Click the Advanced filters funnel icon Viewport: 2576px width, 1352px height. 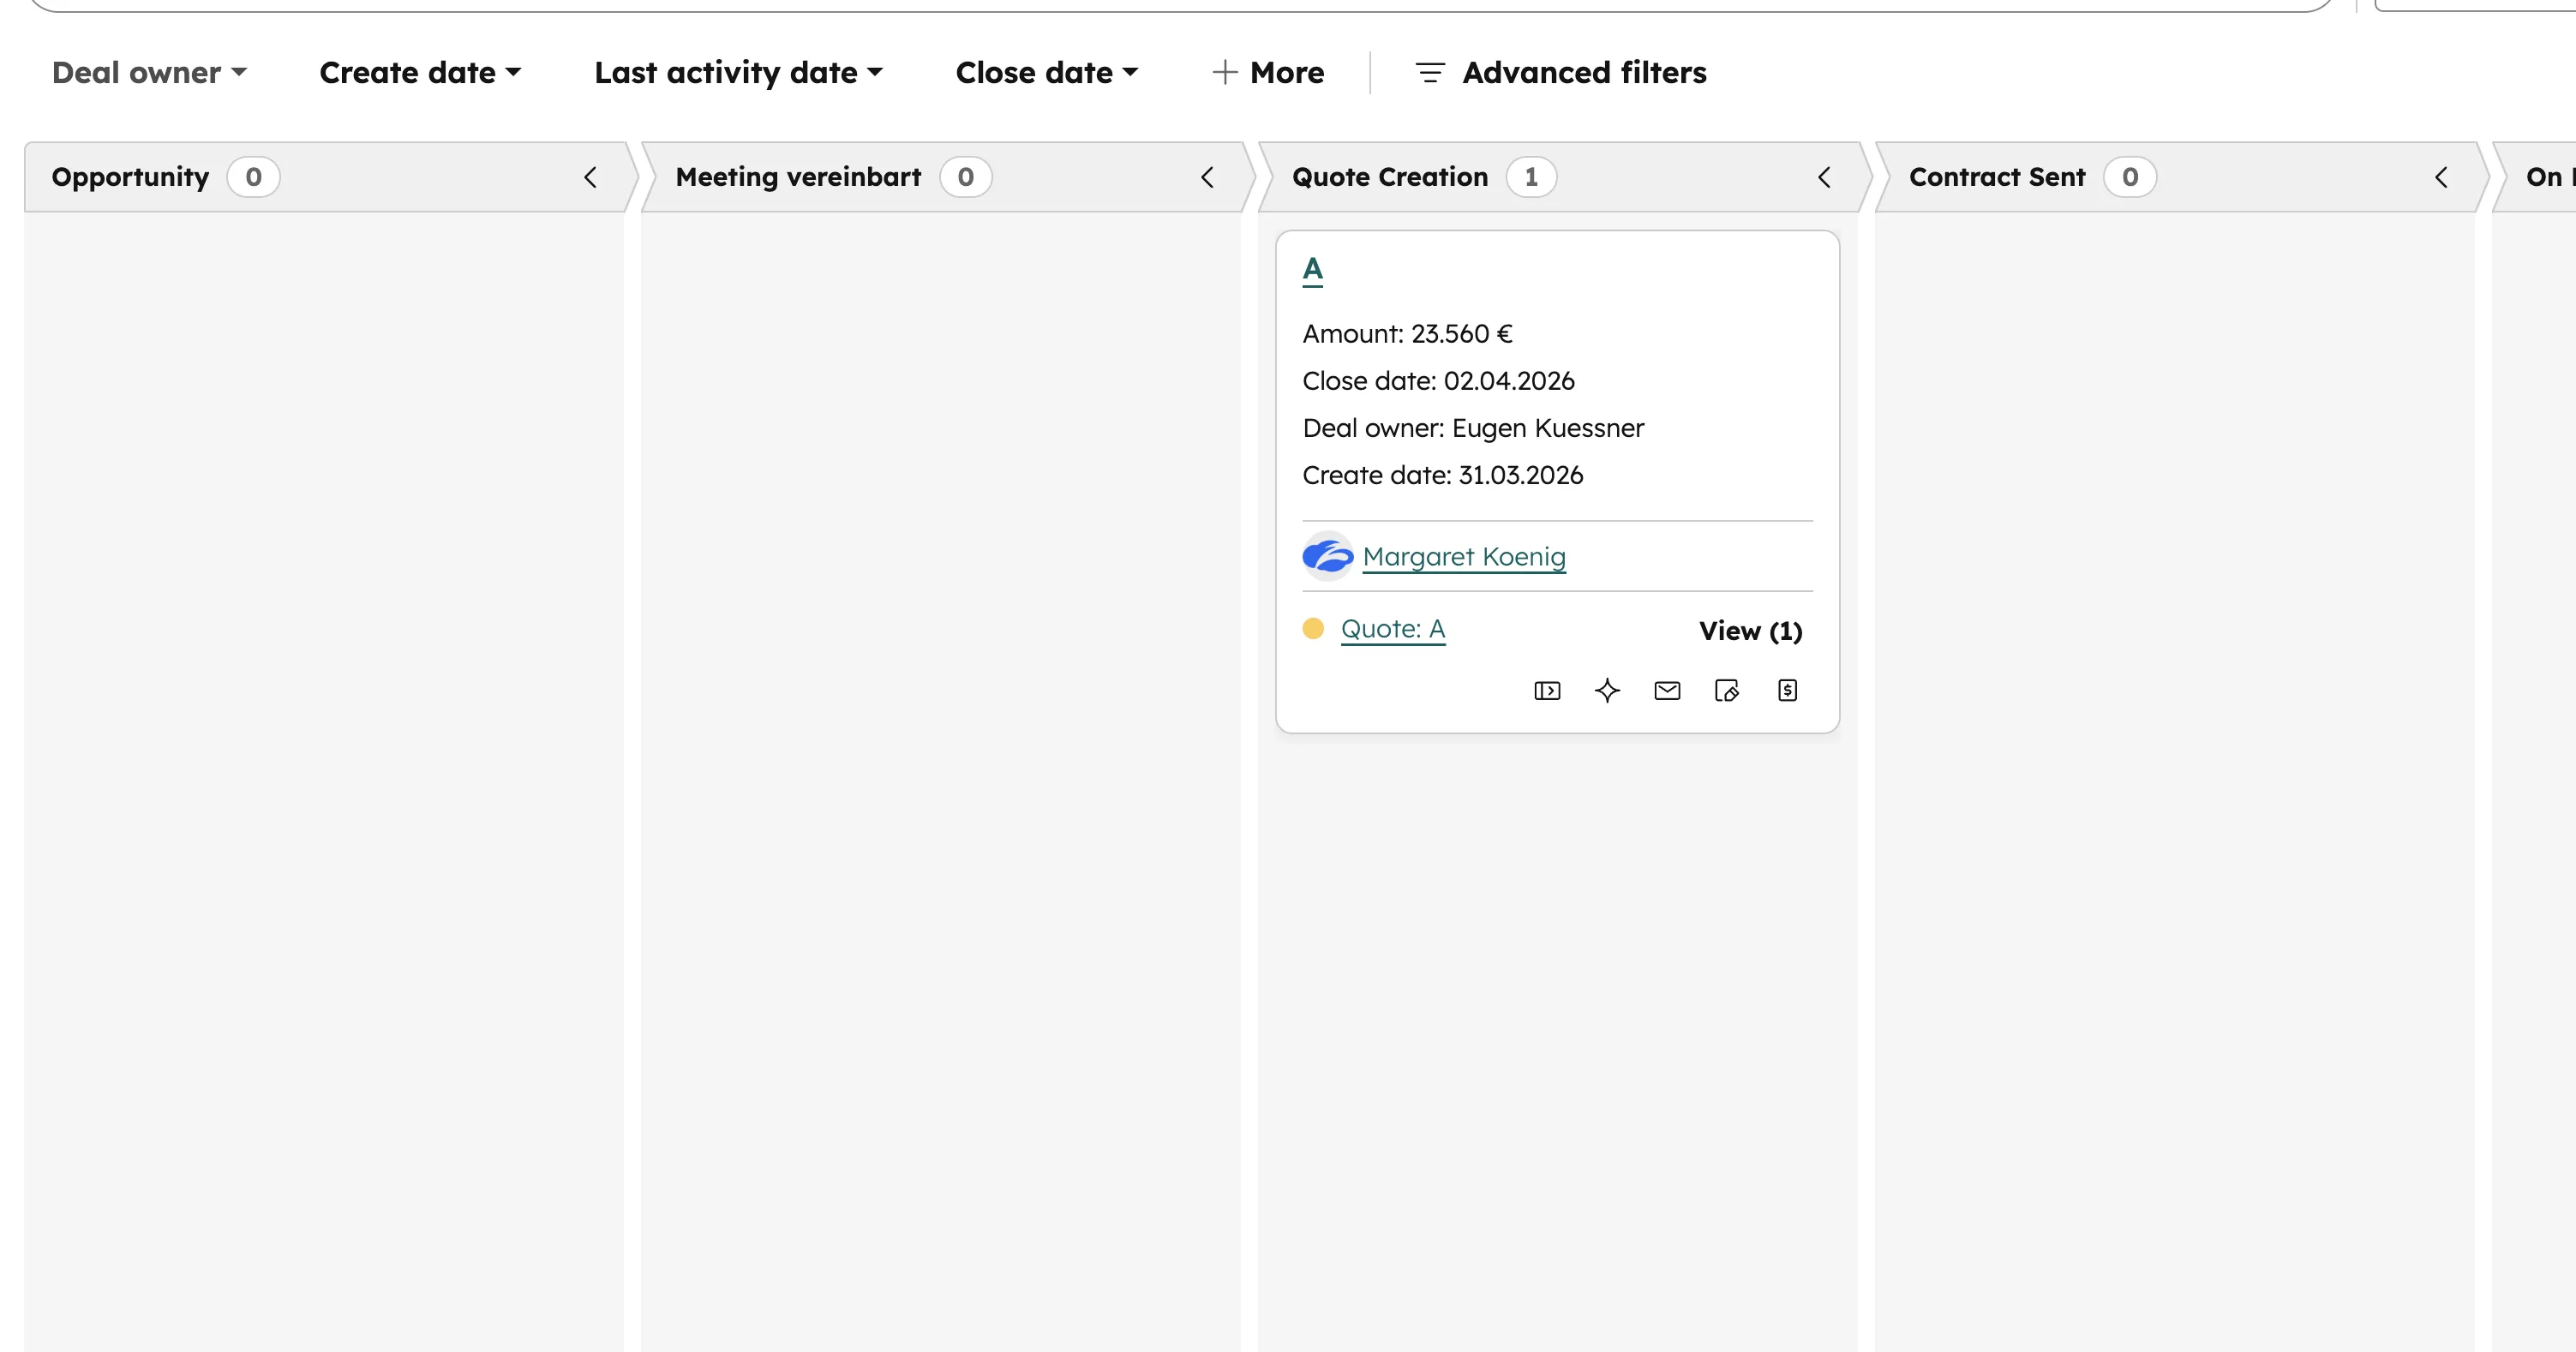[1429, 72]
